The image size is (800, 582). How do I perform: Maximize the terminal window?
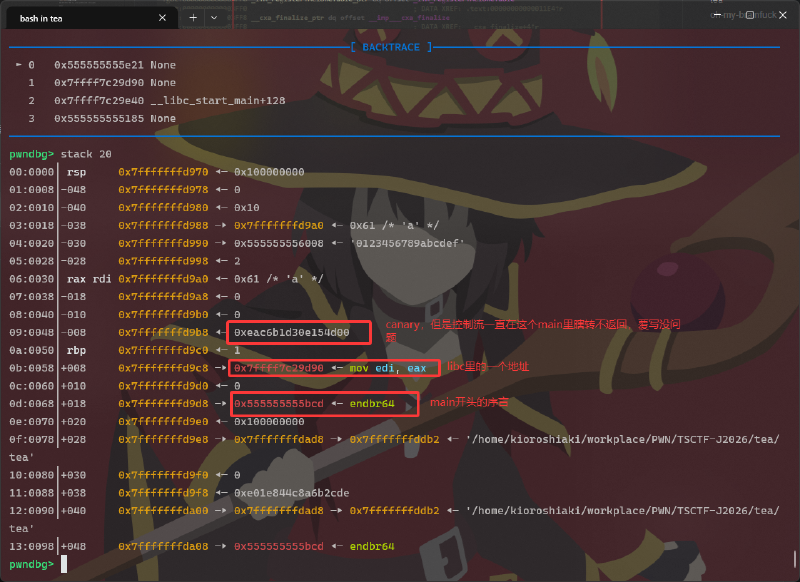click(749, 15)
